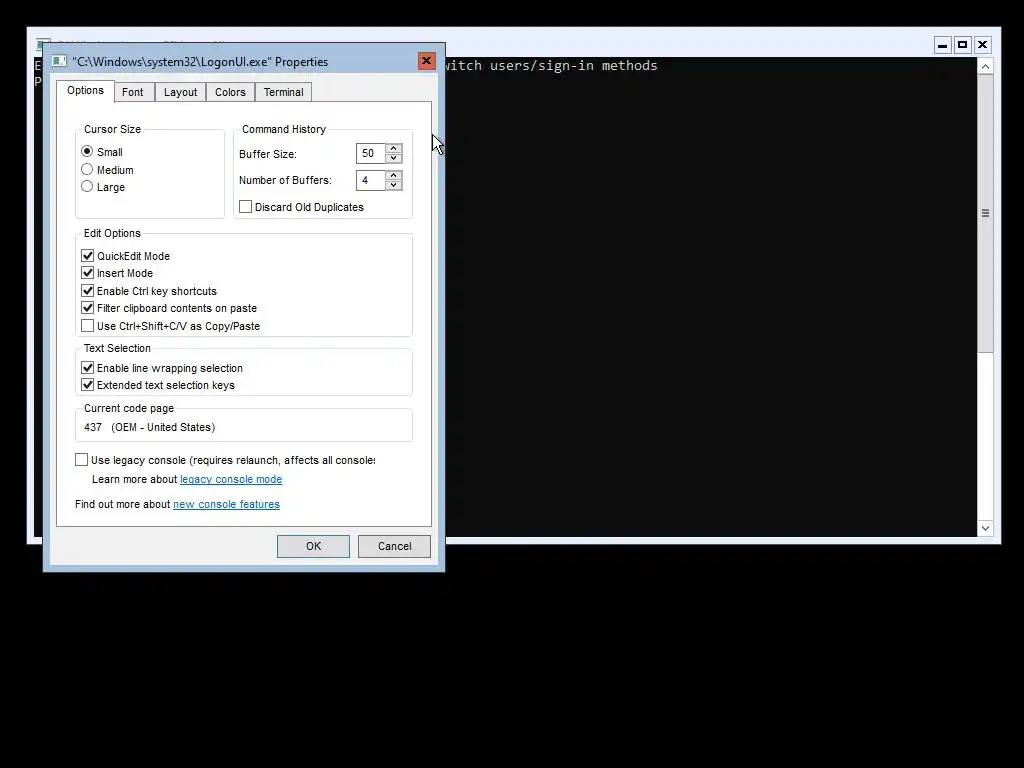Click console scrollbar down arrow

(985, 528)
